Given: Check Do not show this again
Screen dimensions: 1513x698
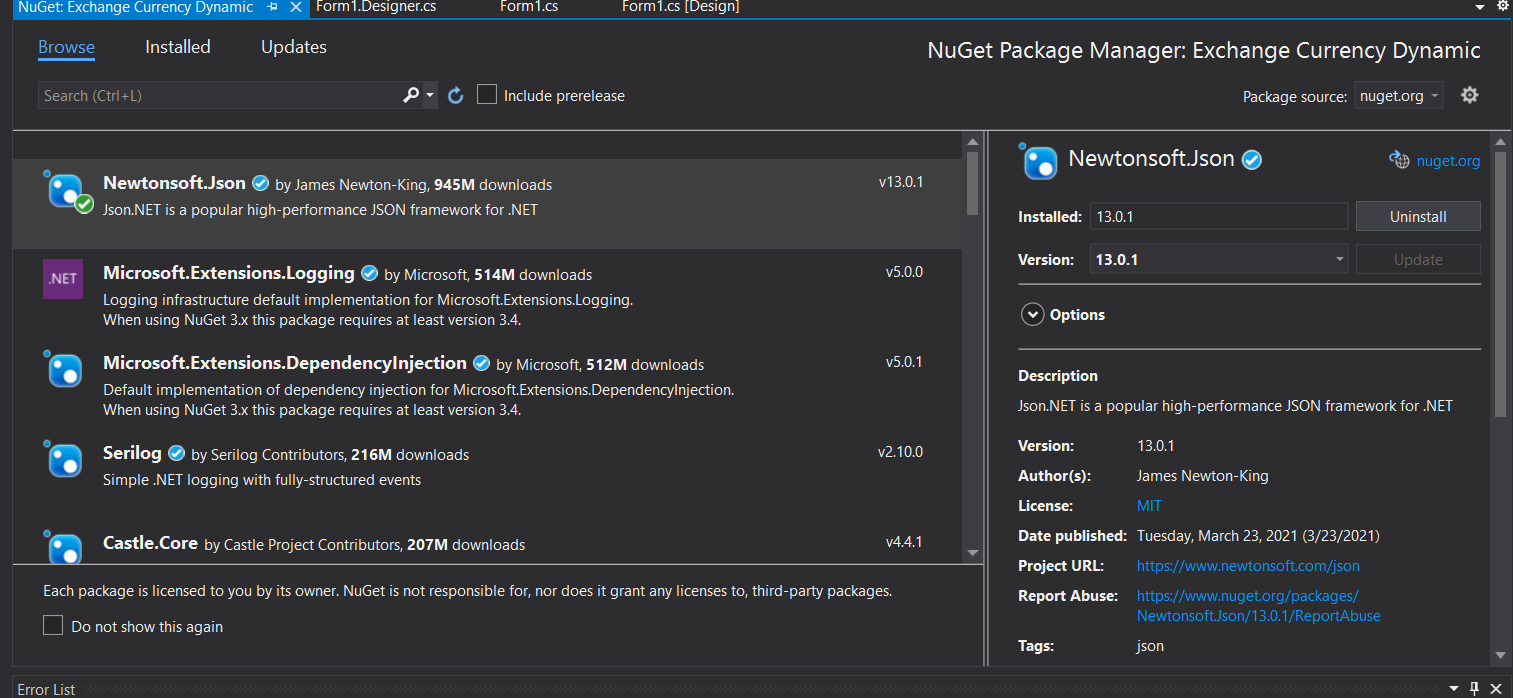Looking at the screenshot, I should [x=53, y=626].
